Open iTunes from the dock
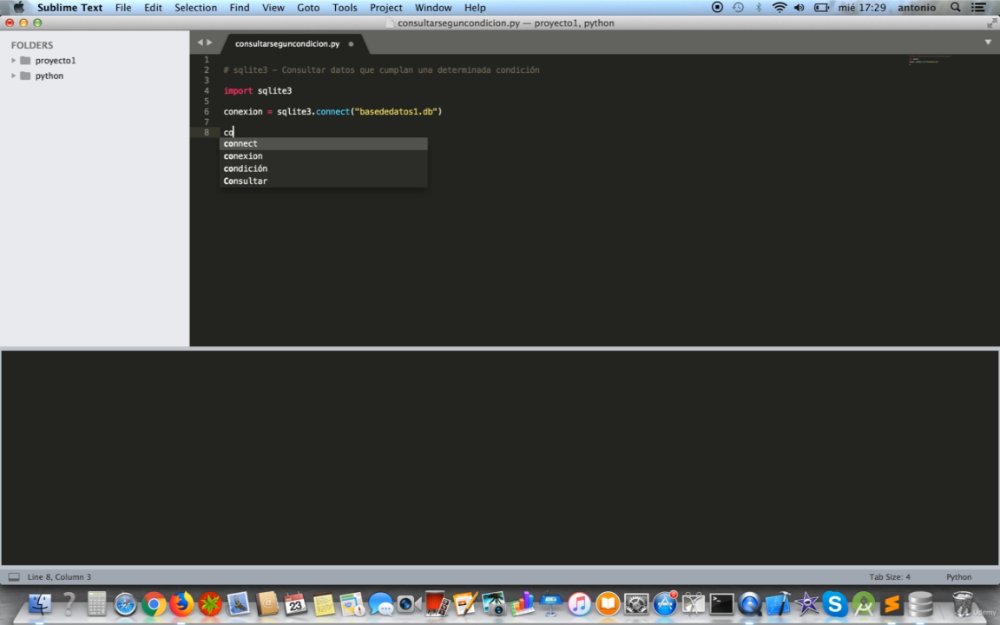Screen dimensions: 1000x625 tap(579, 604)
